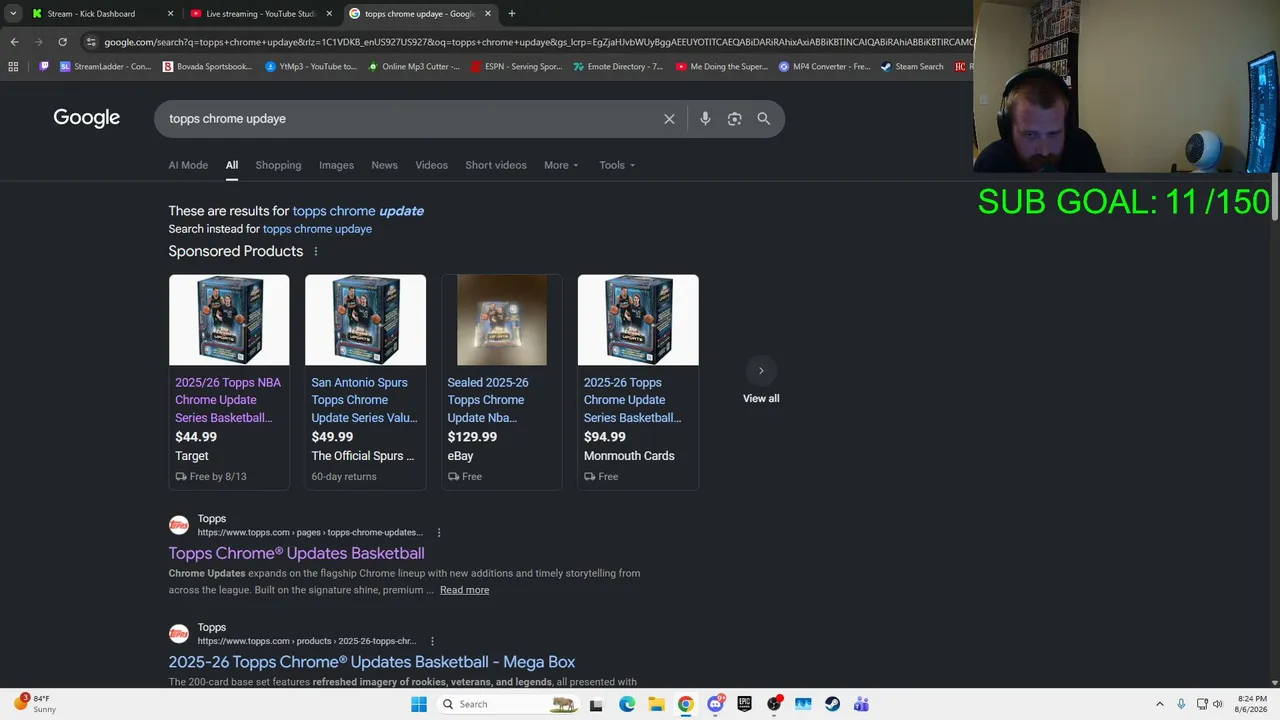View site information in the address bar
This screenshot has width=1280, height=720.
[91, 42]
